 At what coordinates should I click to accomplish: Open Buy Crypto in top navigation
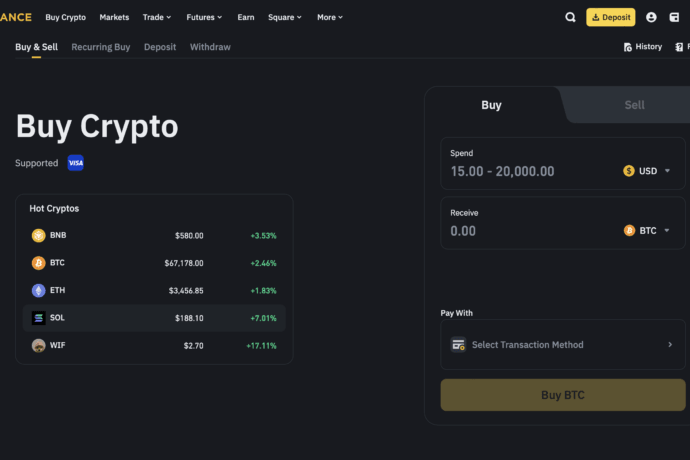(x=66, y=17)
